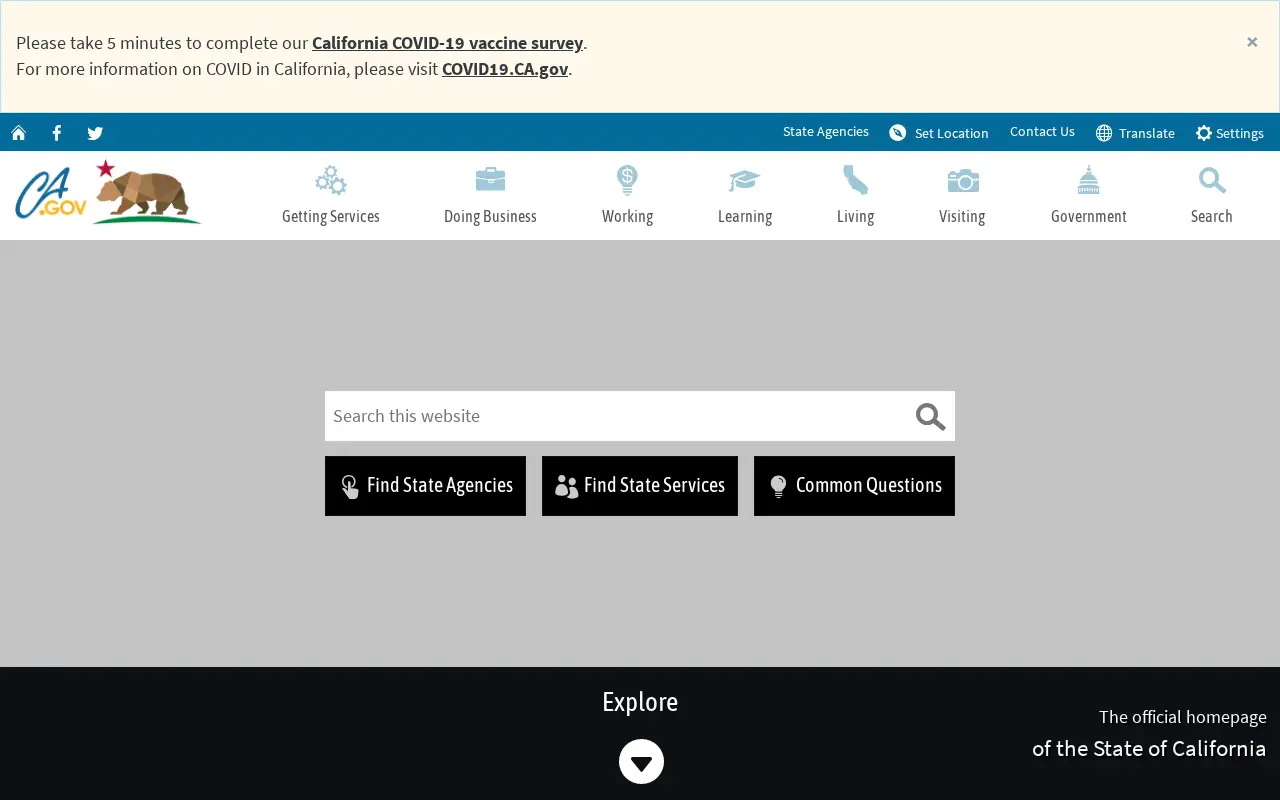Click the Settings gear icon

[x=1204, y=133]
